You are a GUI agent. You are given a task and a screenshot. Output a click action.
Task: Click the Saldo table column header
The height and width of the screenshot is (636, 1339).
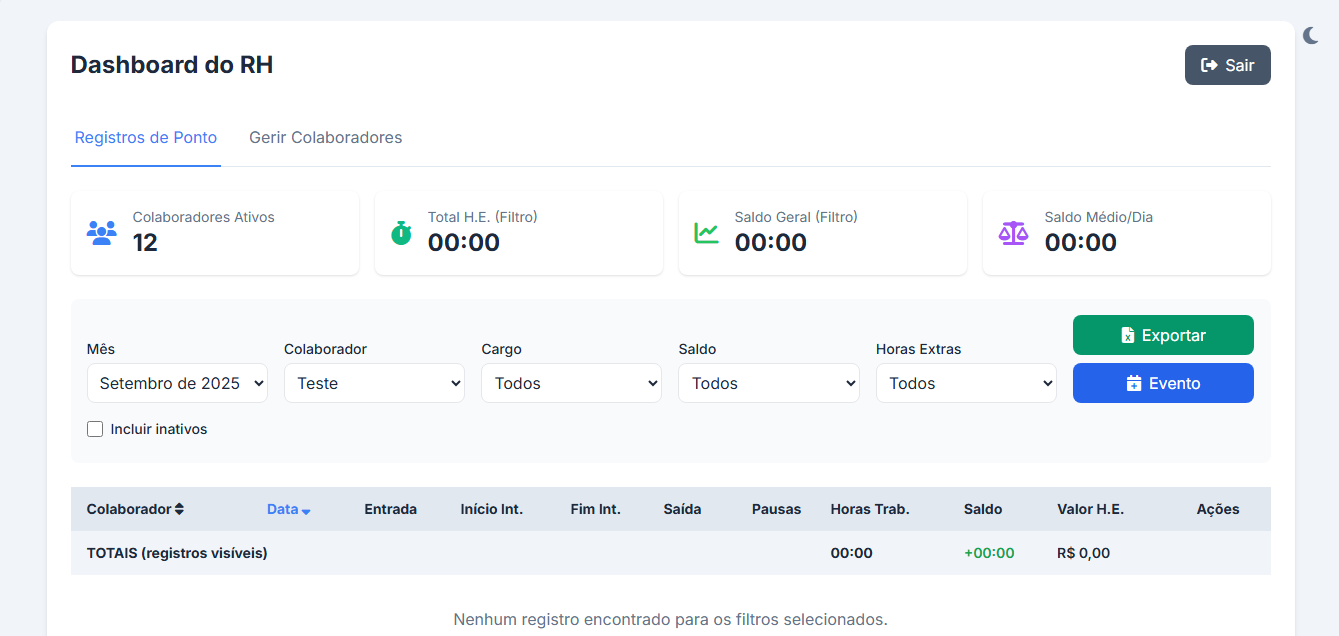coord(983,509)
